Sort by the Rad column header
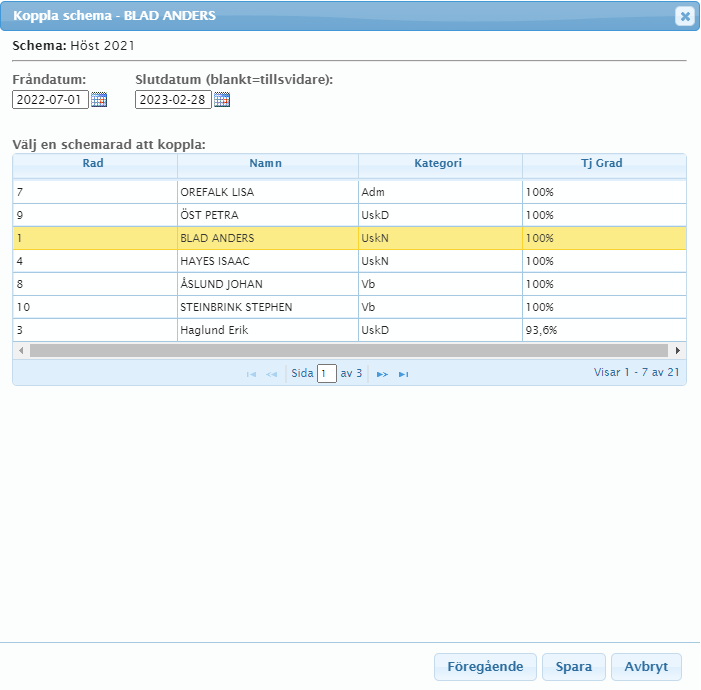 [x=94, y=163]
